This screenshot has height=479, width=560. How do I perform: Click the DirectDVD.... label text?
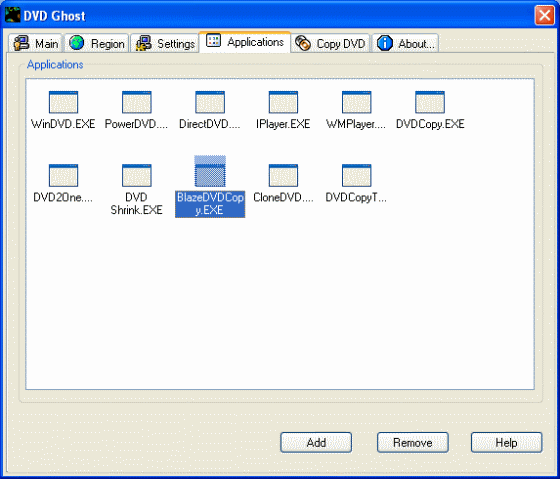pyautogui.click(x=210, y=124)
